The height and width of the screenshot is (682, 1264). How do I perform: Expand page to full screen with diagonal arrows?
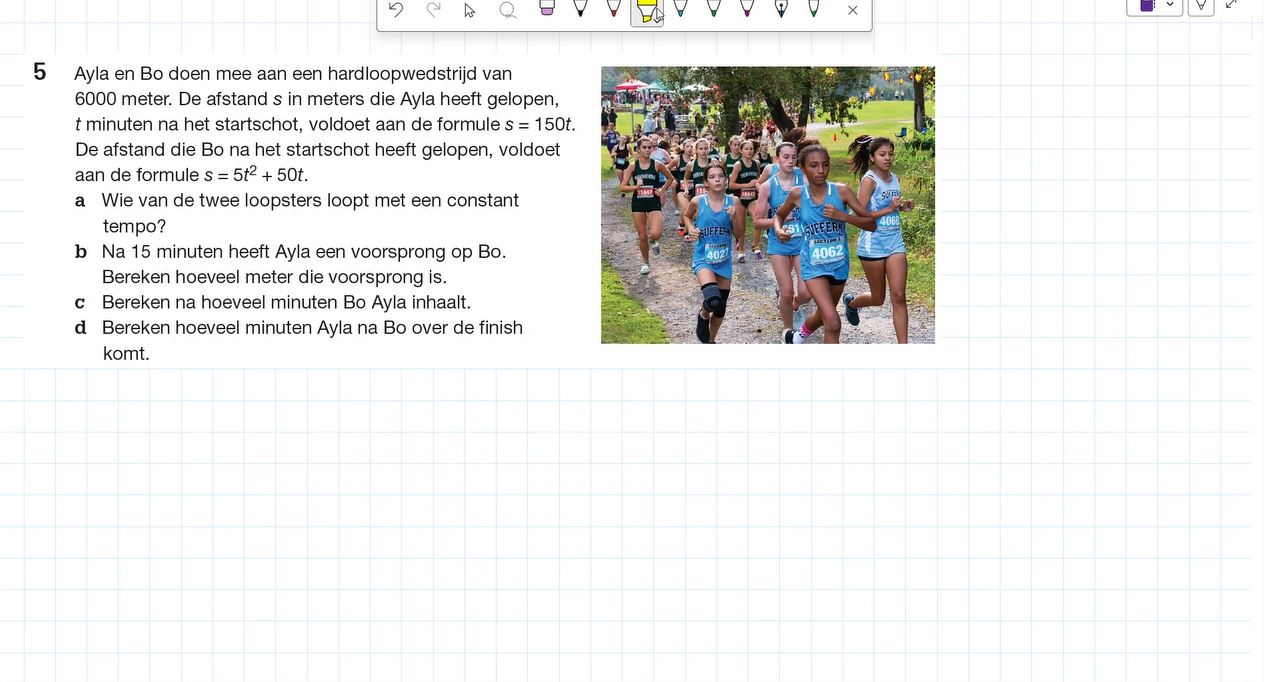pos(1231,4)
